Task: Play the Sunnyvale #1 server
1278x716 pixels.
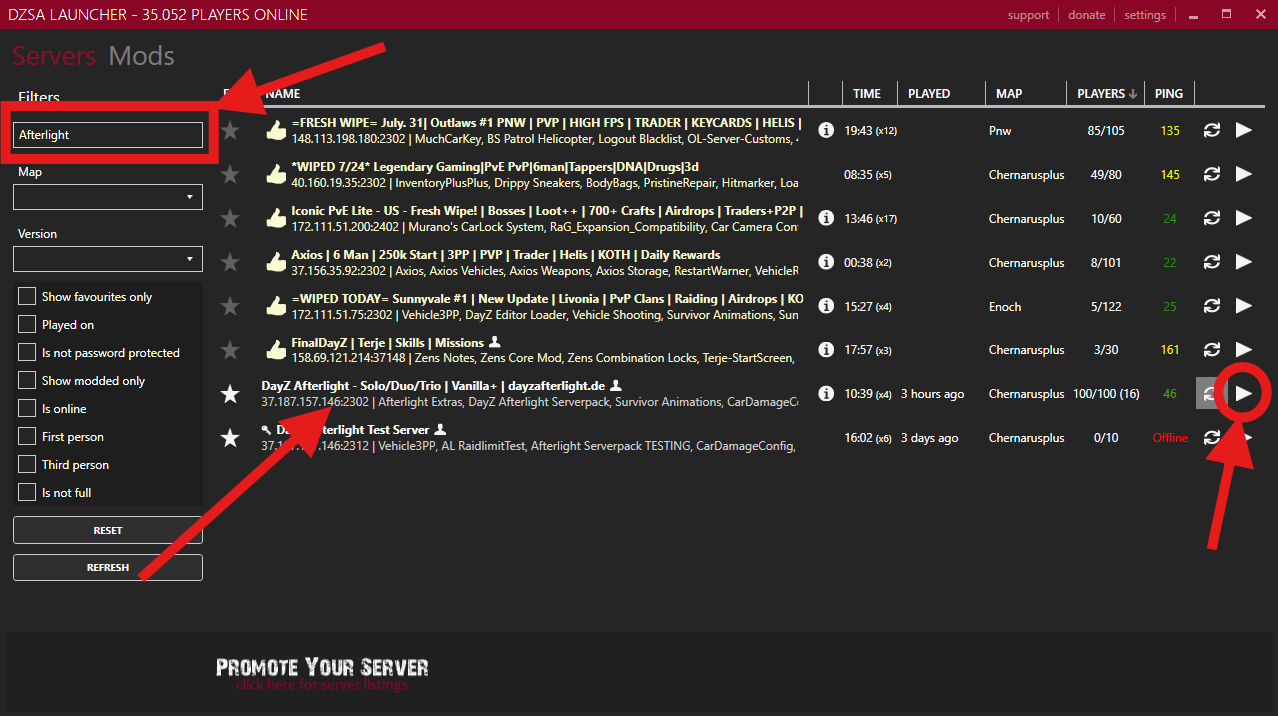Action: 1243,306
